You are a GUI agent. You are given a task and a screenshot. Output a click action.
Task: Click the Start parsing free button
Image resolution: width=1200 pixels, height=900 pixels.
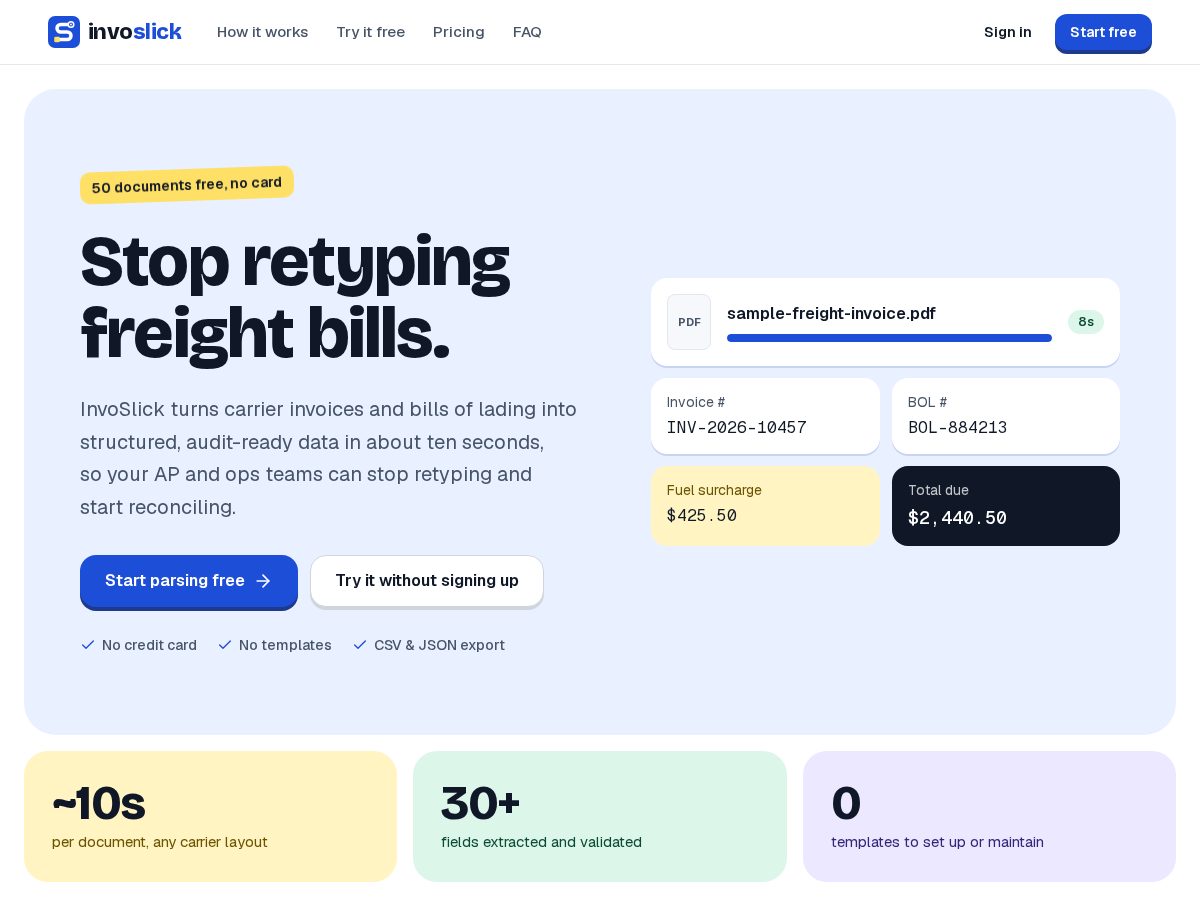click(189, 582)
